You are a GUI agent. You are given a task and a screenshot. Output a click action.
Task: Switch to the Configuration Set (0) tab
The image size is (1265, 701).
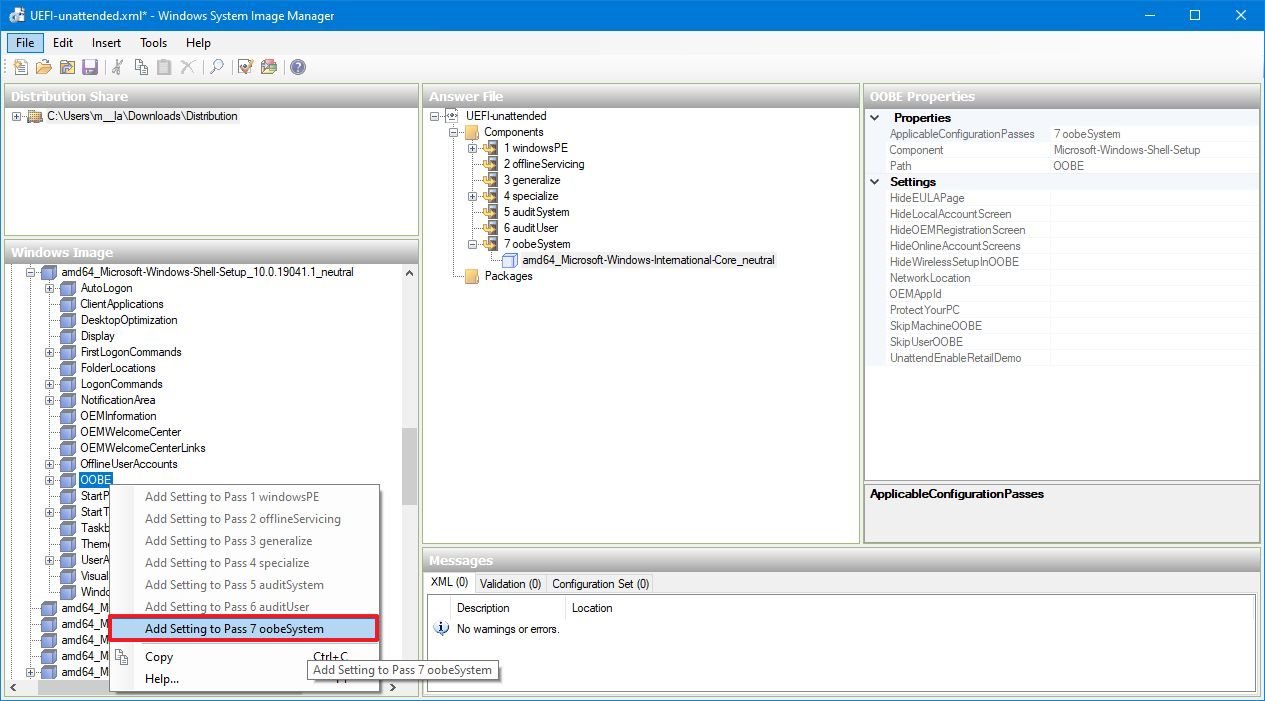click(601, 584)
